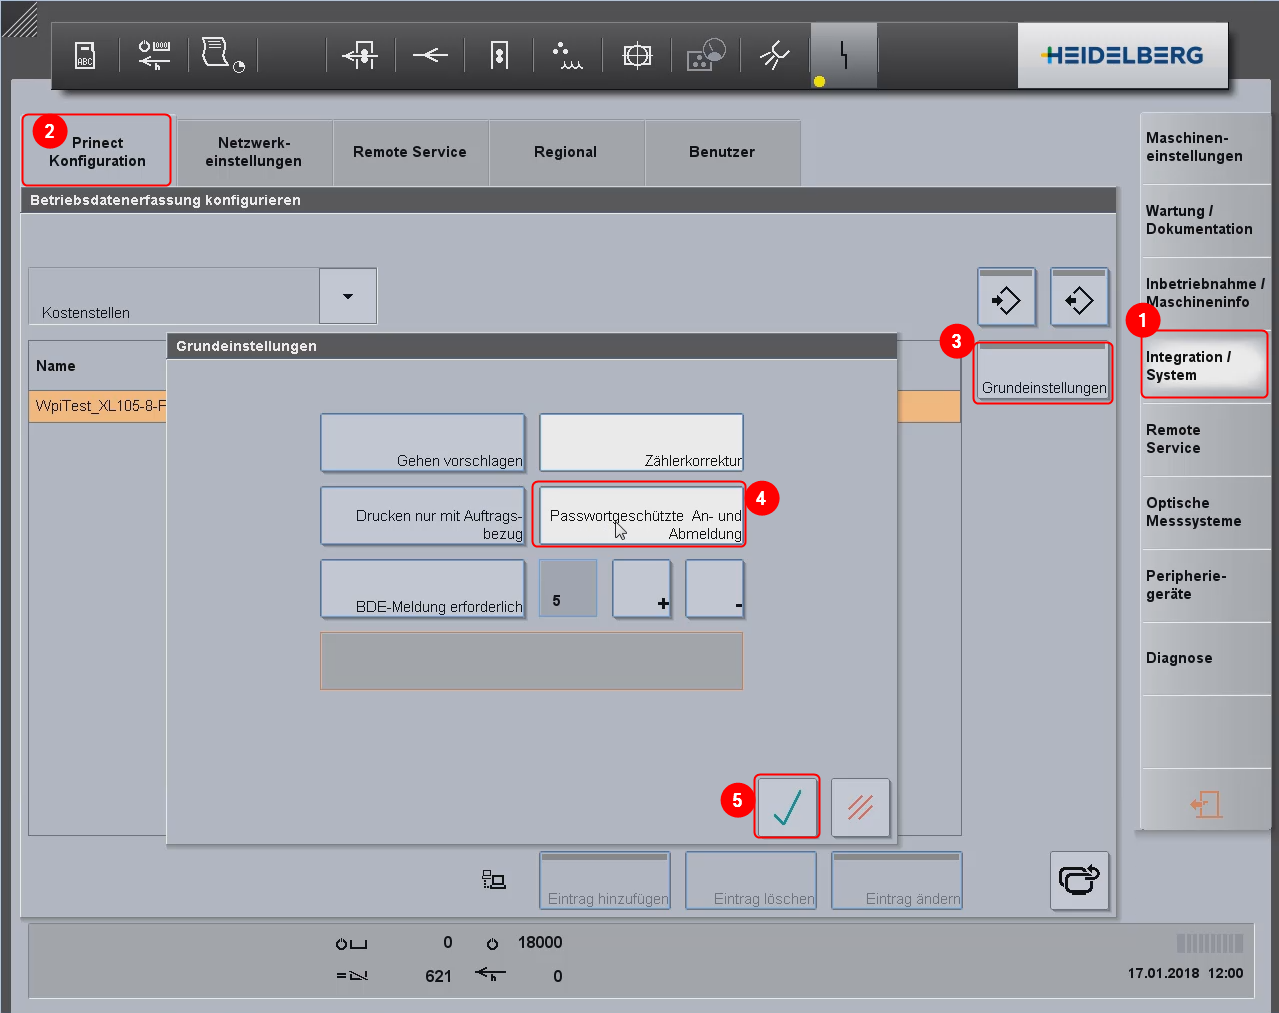
Task: Open the Regional tab
Action: pyautogui.click(x=566, y=152)
